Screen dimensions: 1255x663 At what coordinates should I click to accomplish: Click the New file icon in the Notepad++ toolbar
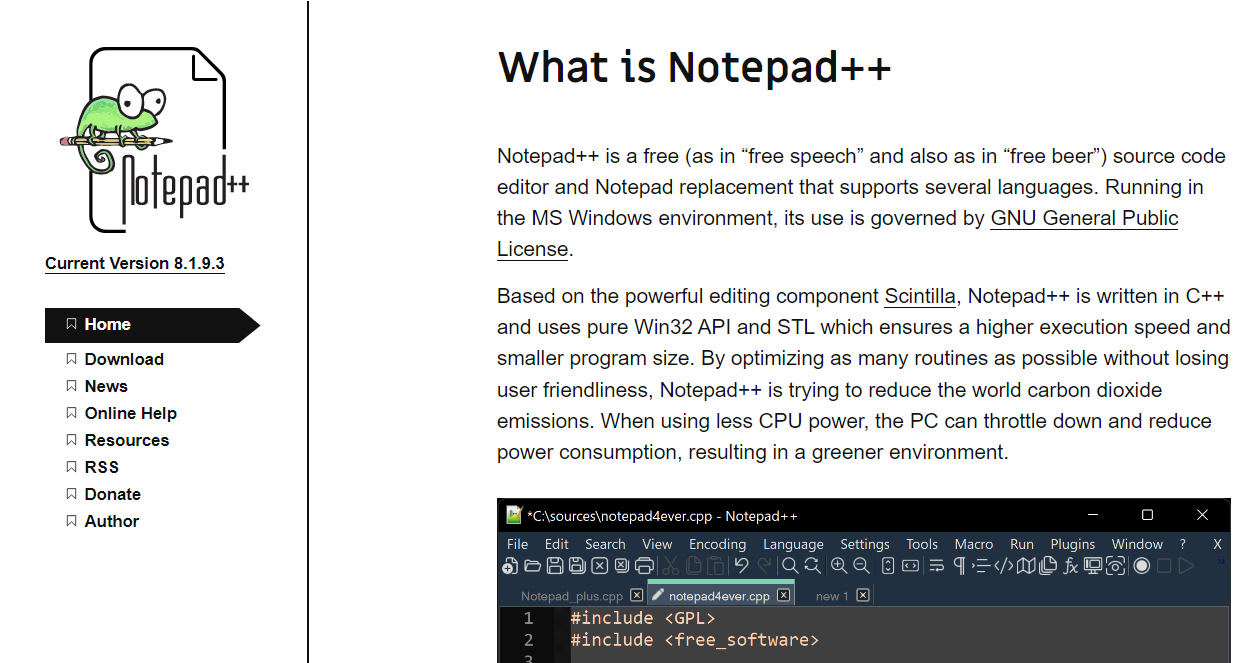click(510, 566)
